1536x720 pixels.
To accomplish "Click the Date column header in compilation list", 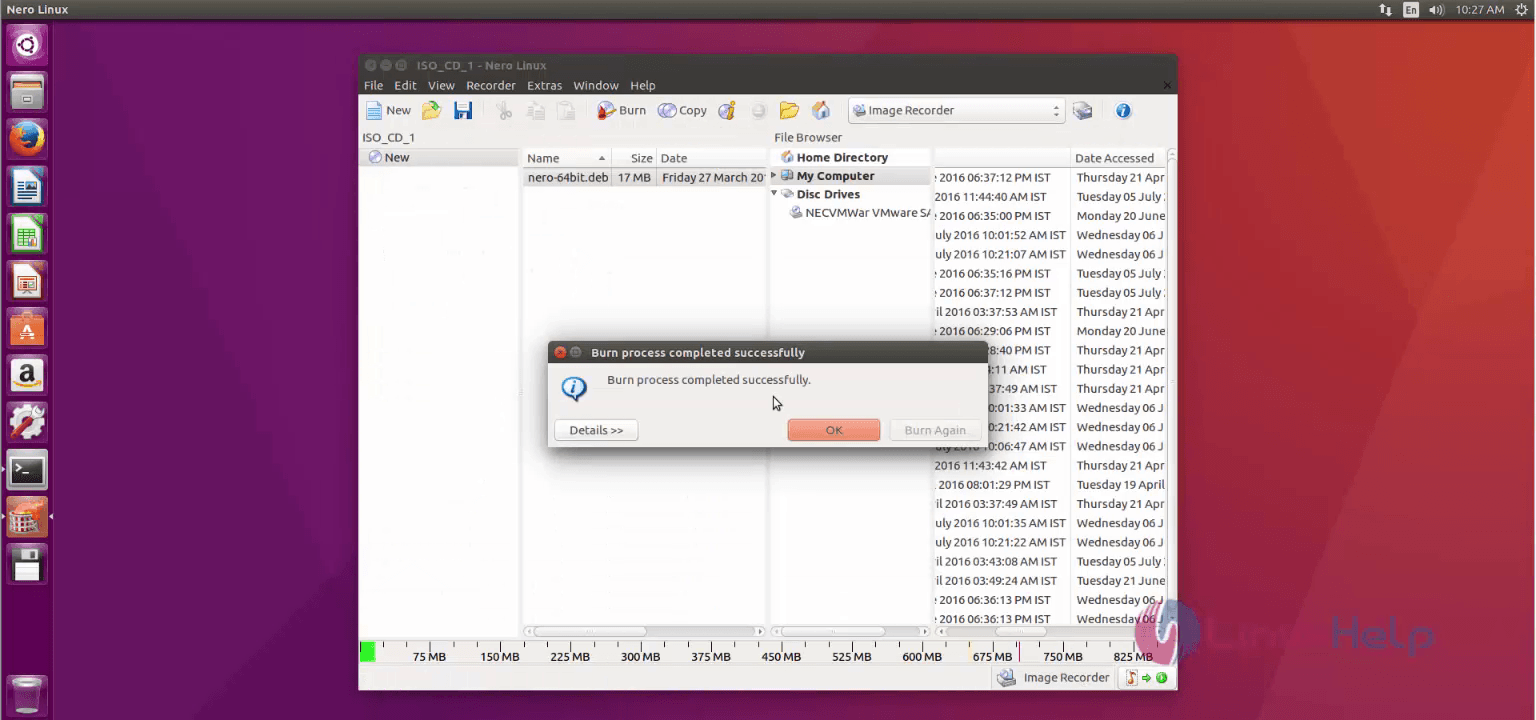I will pos(711,158).
